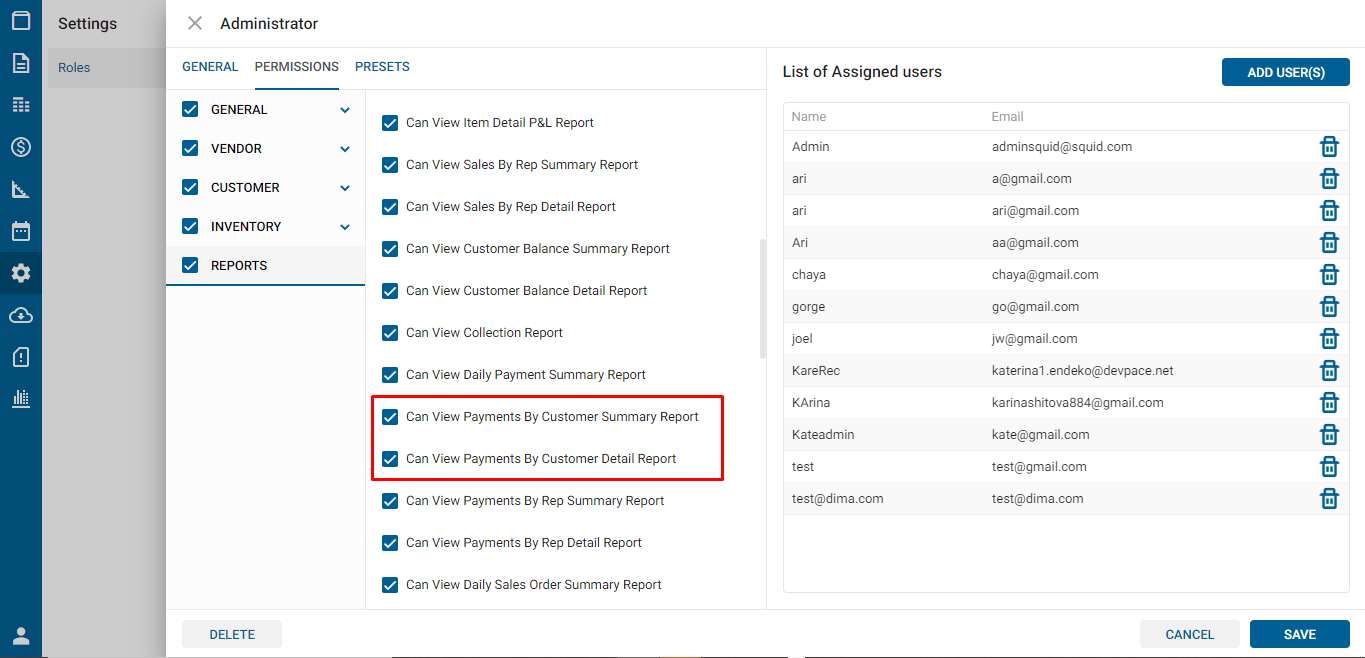
Task: Click the settings gear icon in sidebar
Action: 21,273
